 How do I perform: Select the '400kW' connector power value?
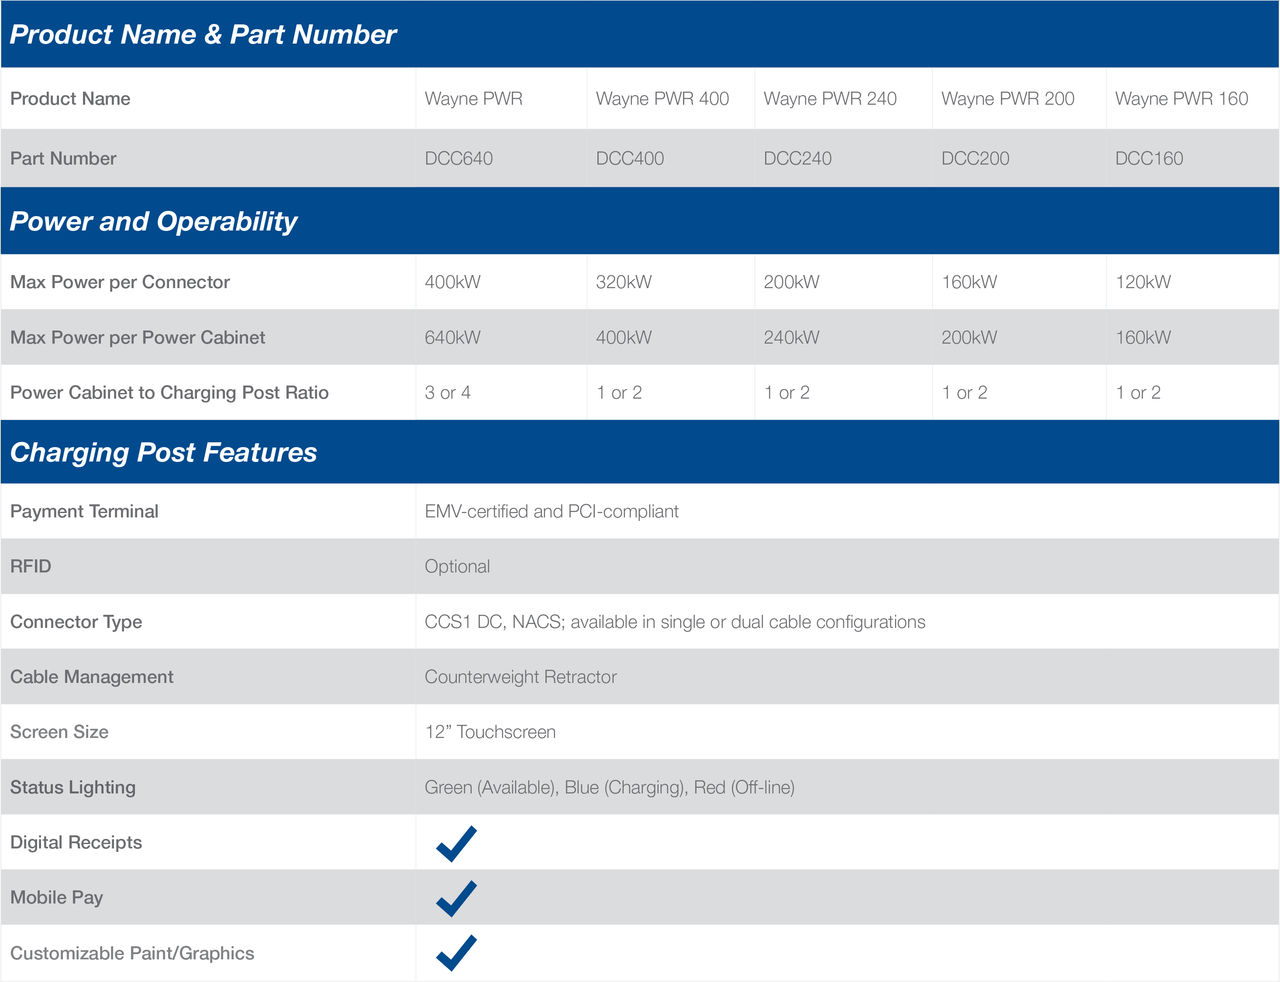[452, 282]
